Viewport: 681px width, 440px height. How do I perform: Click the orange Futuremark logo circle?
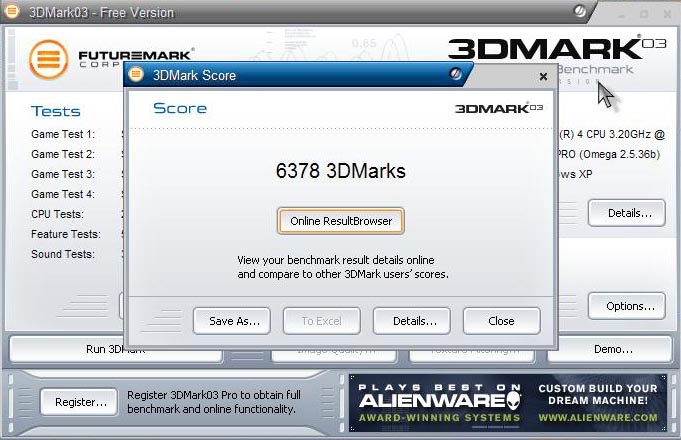click(49, 60)
